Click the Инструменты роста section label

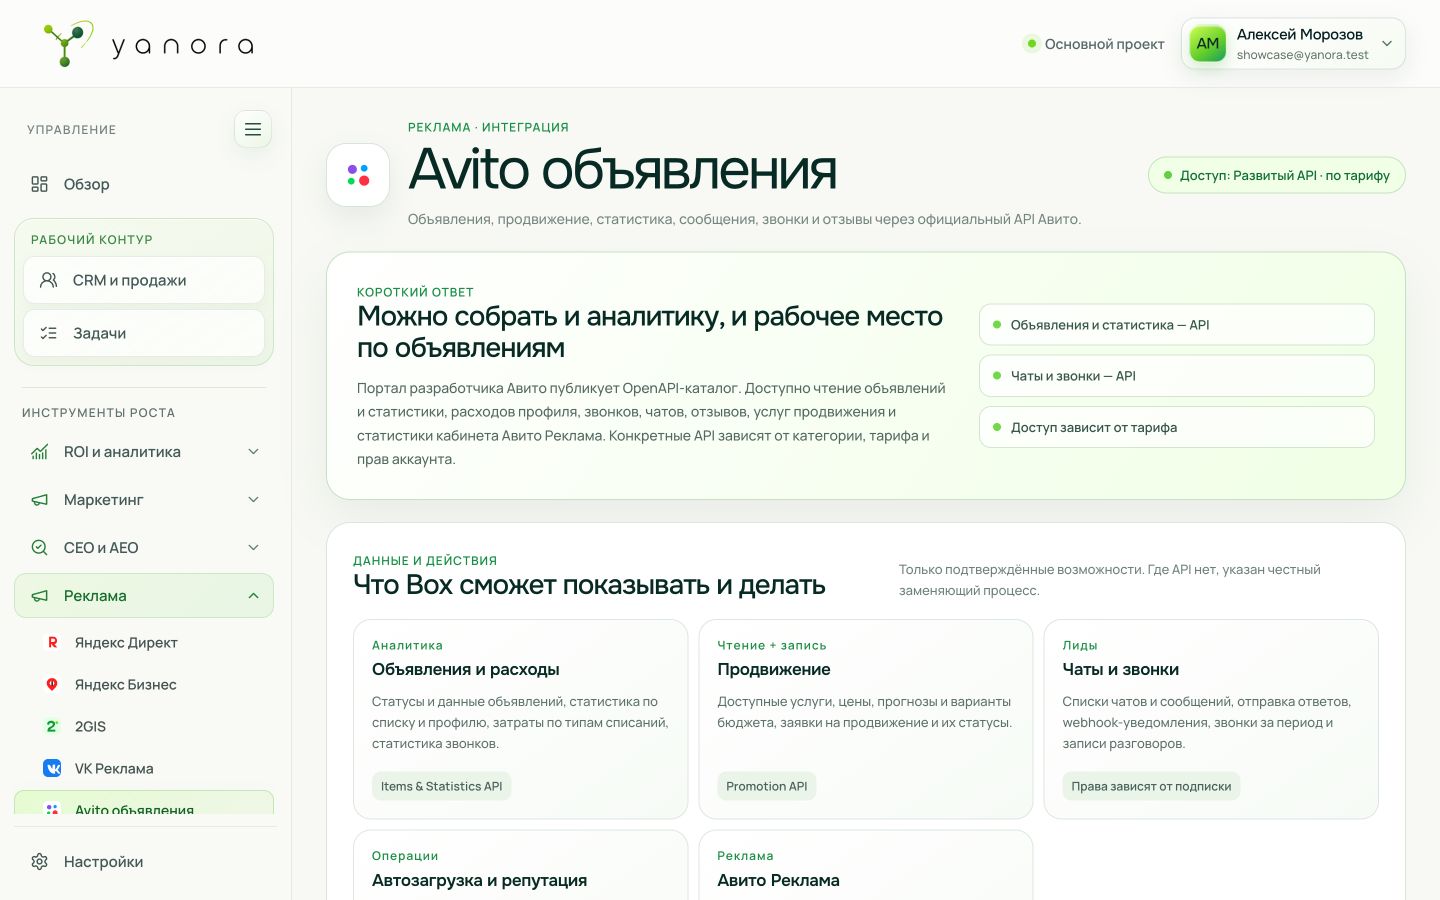[98, 412]
